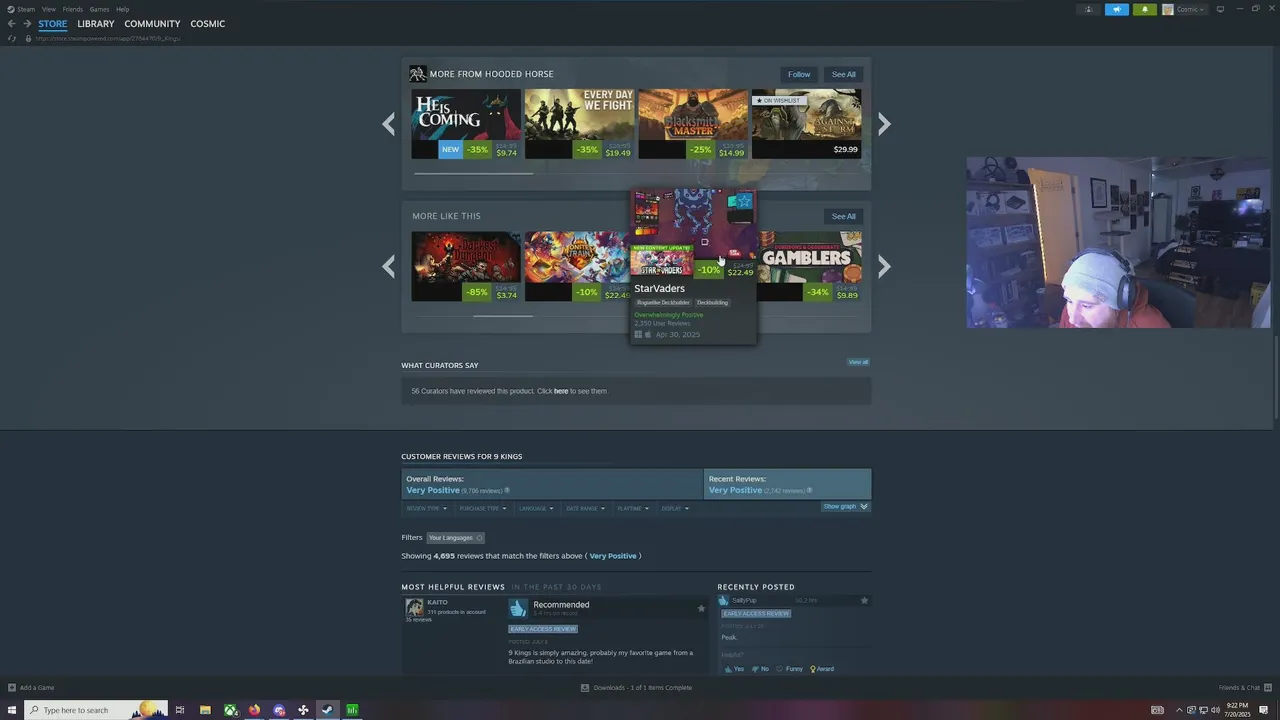Open the Windows Start menu
The image size is (1280, 720).
click(11, 710)
